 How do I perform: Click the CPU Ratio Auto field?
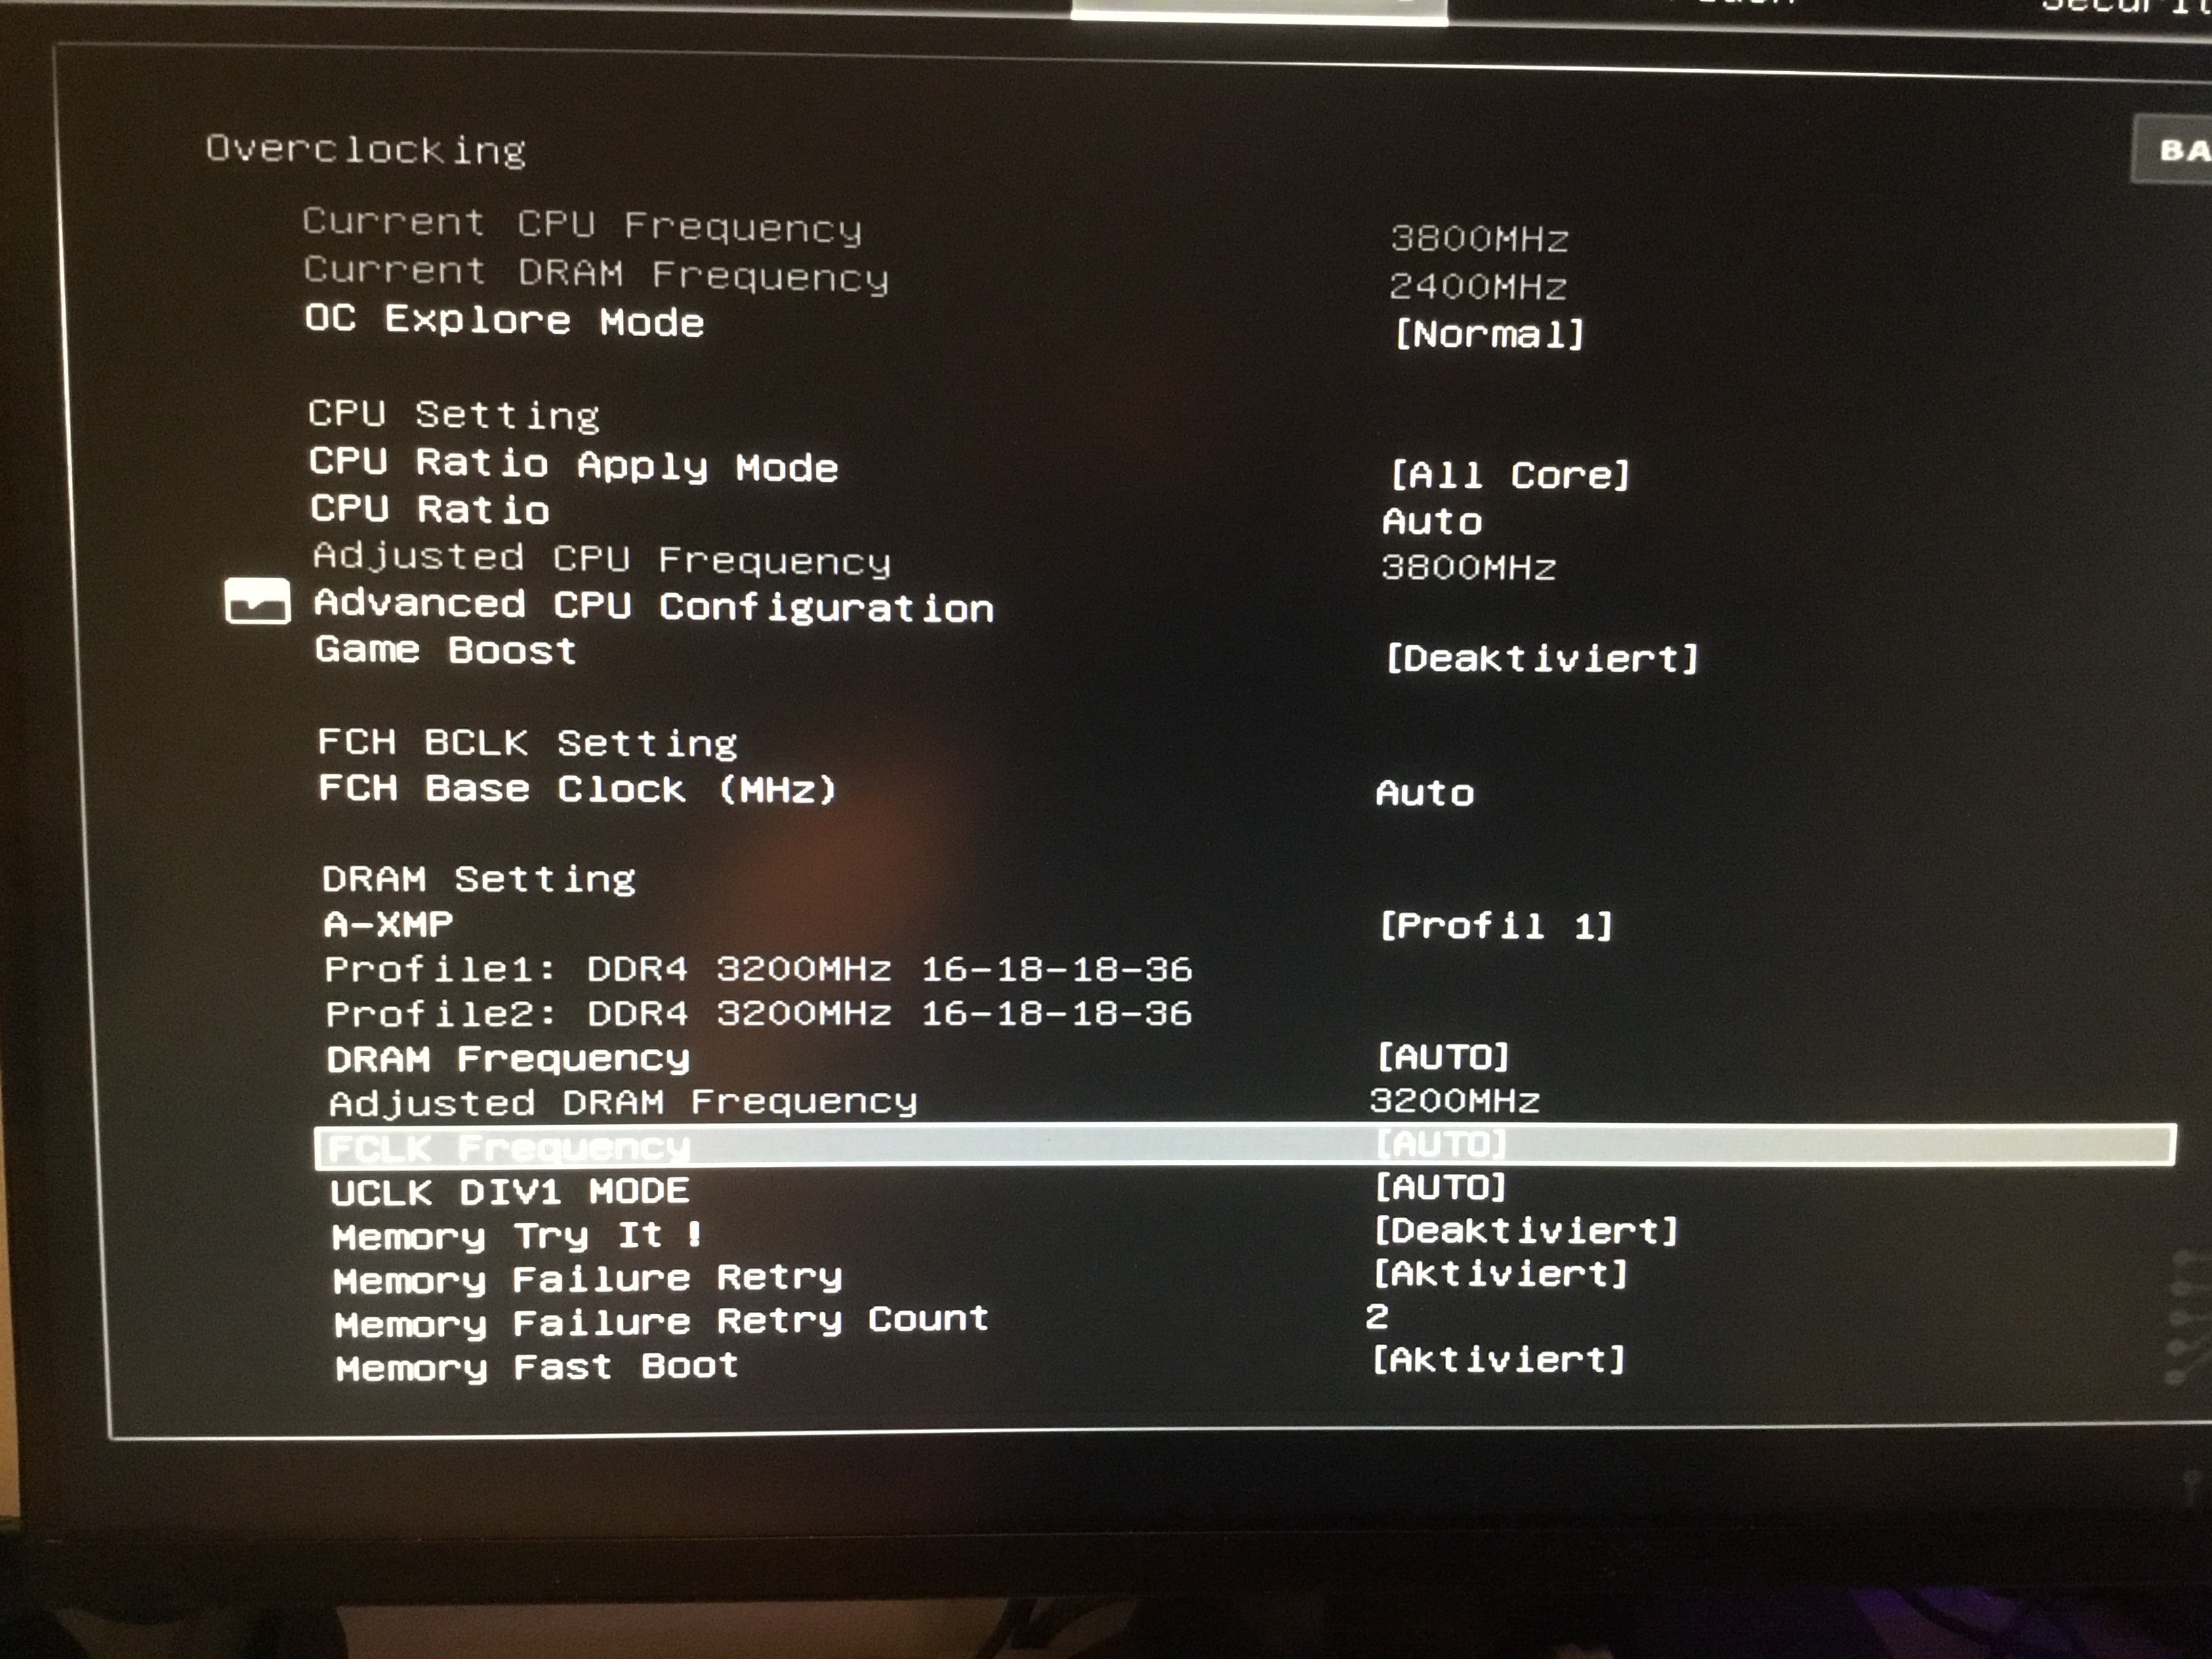click(x=1432, y=521)
